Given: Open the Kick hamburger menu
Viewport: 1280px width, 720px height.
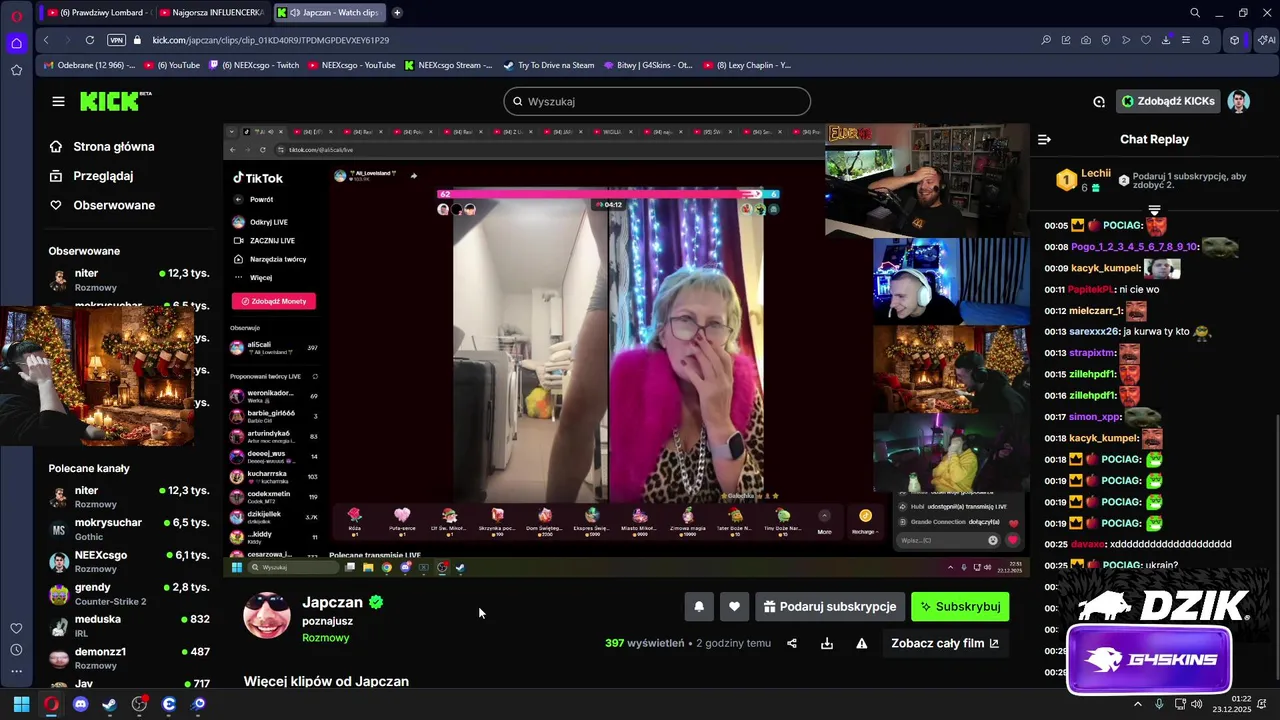Looking at the screenshot, I should [x=58, y=101].
